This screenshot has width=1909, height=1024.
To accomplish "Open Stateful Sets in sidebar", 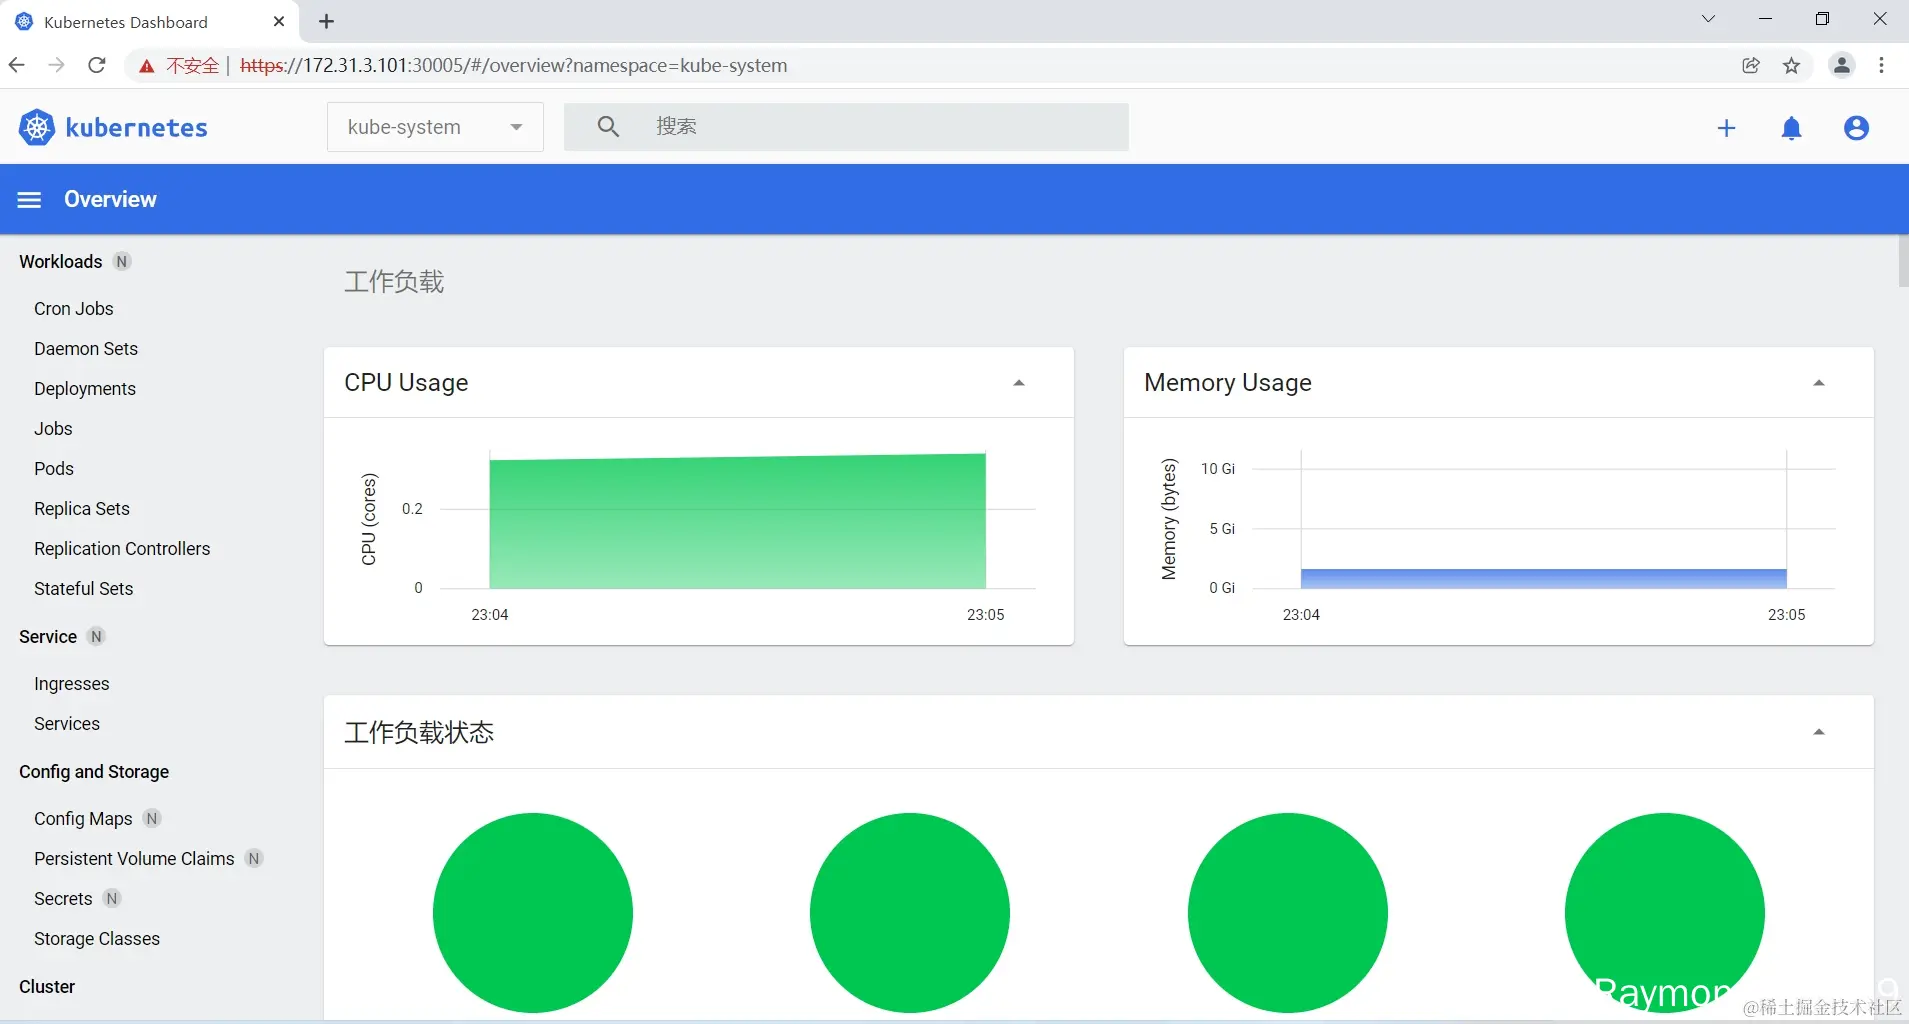I will click(x=84, y=588).
